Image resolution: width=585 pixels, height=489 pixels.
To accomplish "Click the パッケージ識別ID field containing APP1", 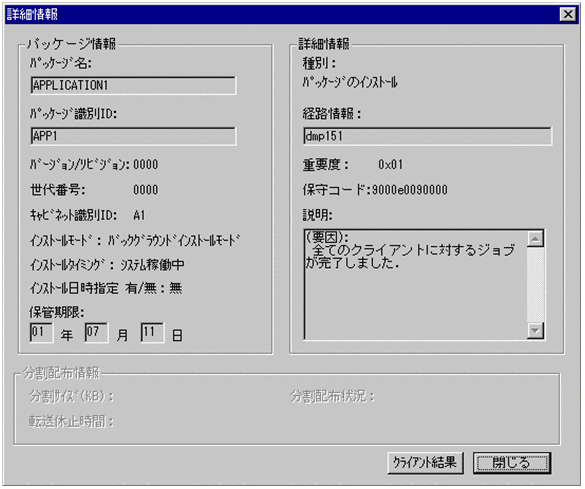I will 133,136.
